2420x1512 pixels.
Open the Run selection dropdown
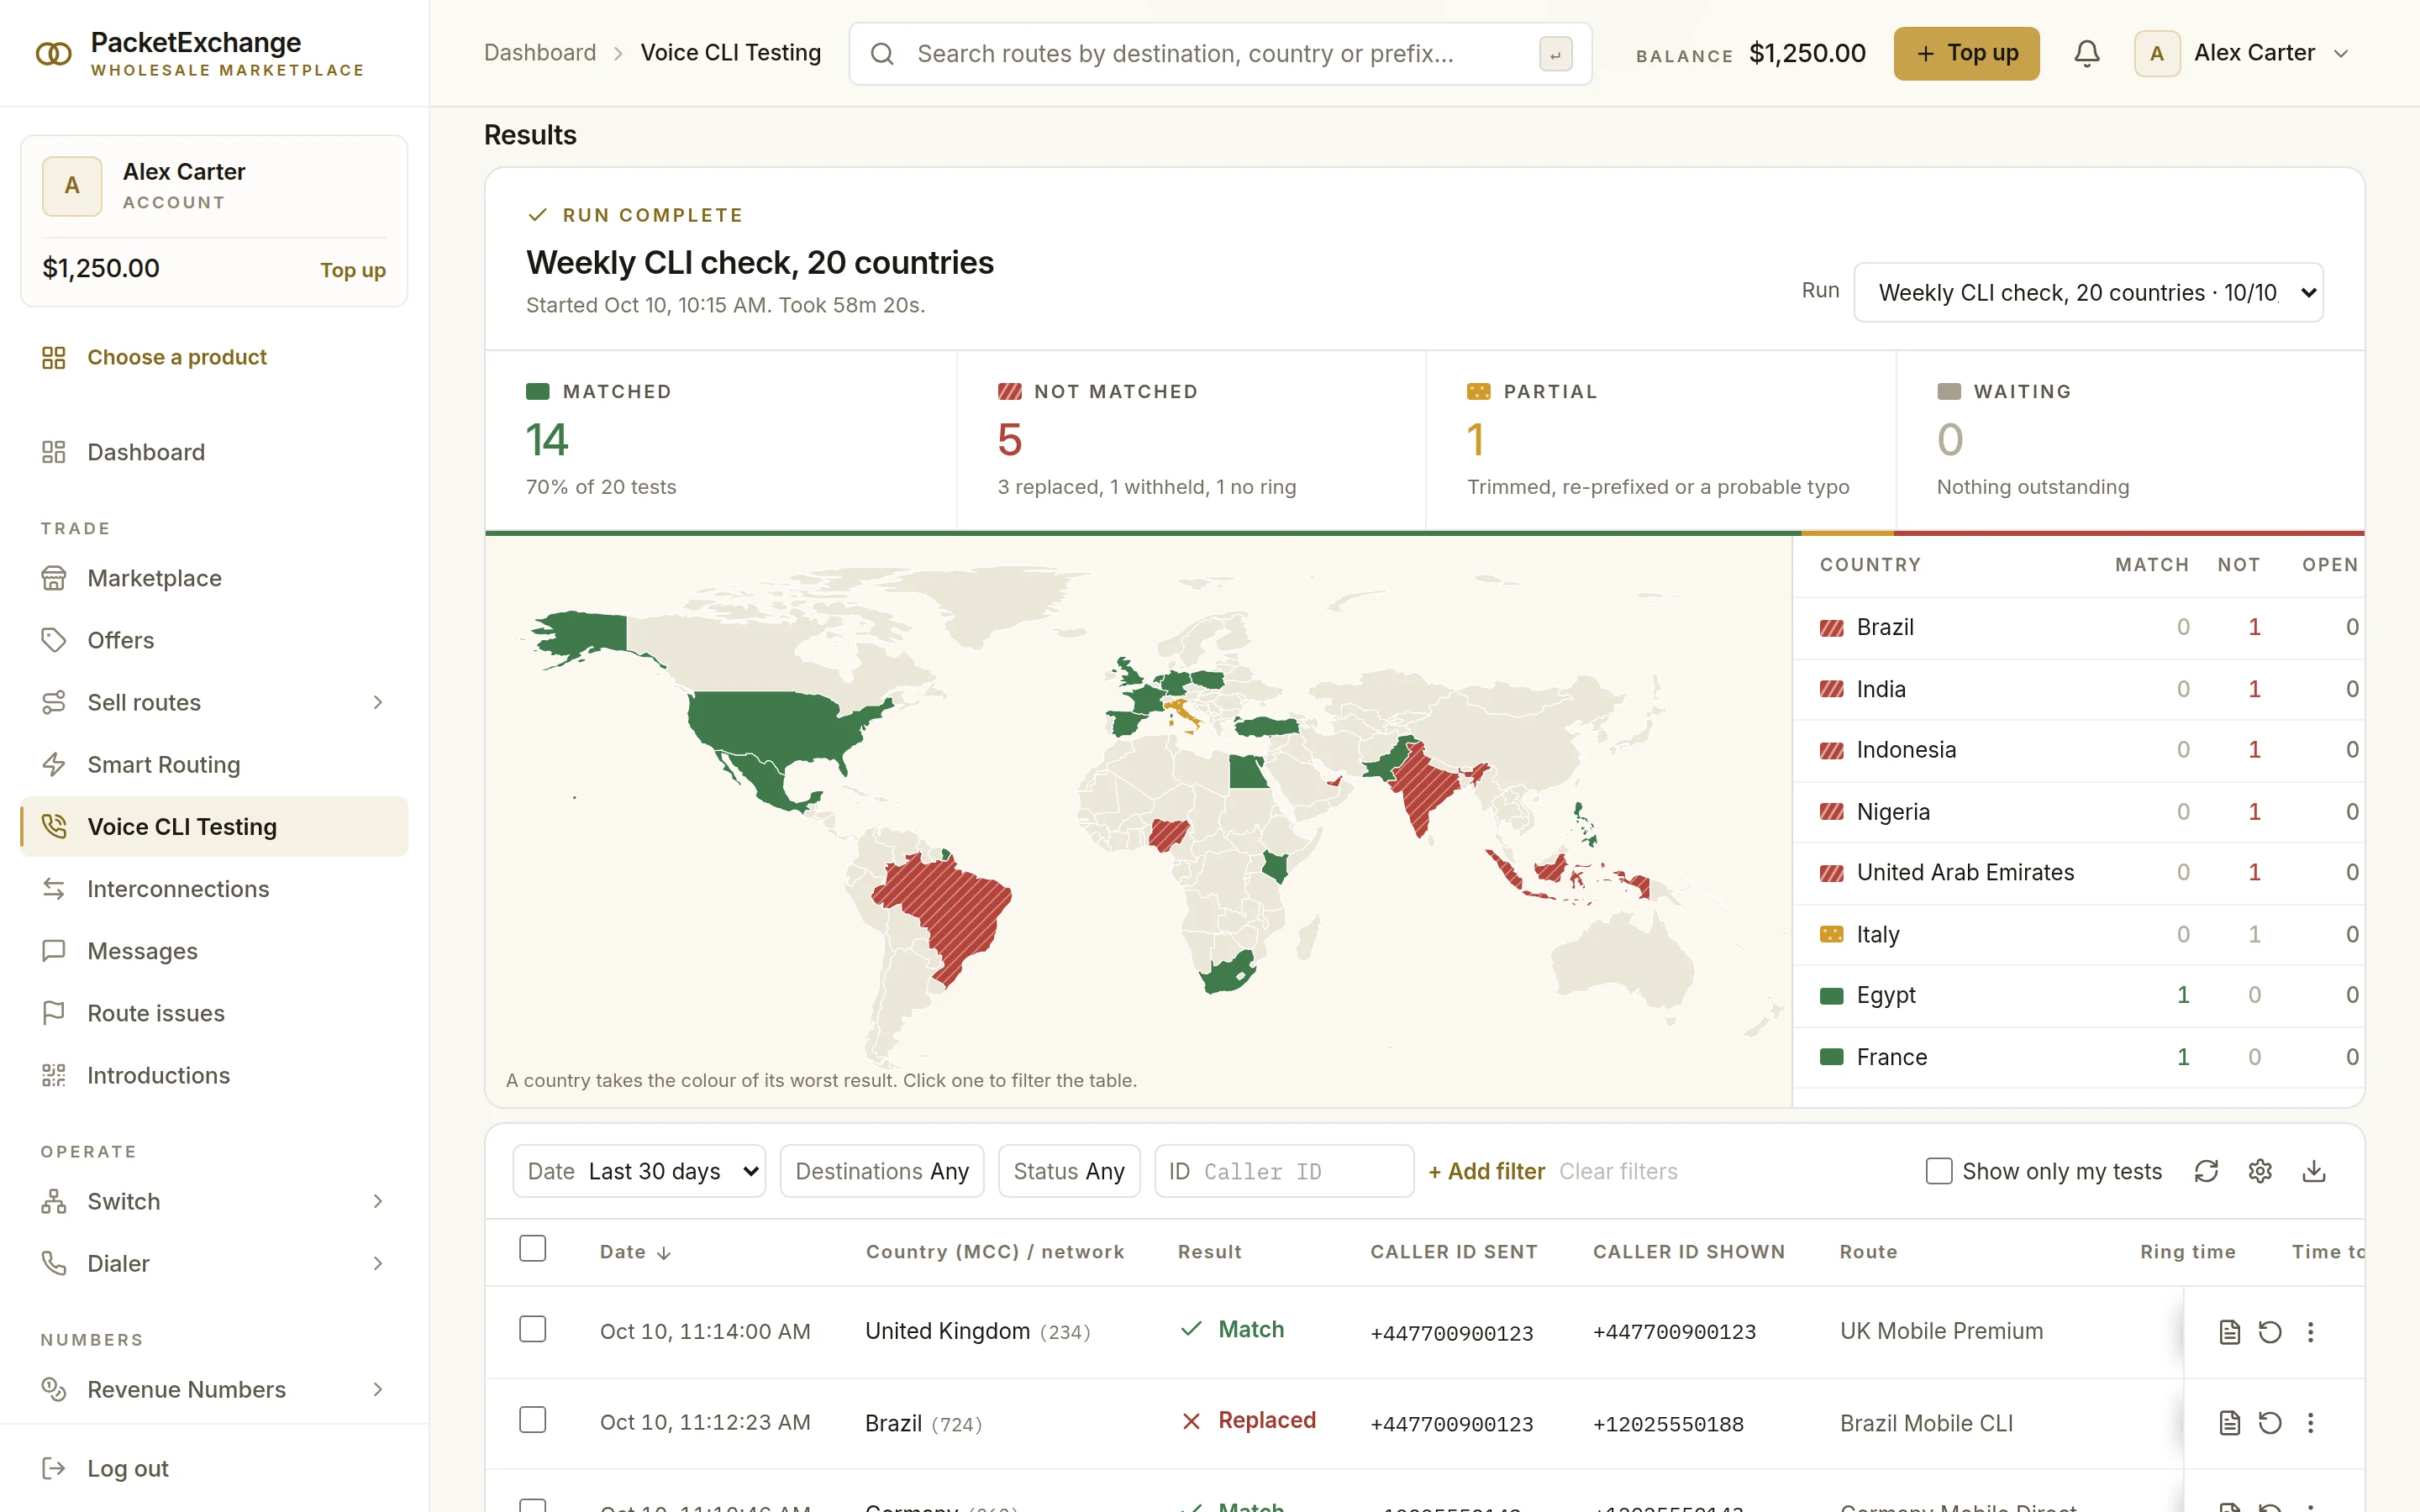point(2088,292)
